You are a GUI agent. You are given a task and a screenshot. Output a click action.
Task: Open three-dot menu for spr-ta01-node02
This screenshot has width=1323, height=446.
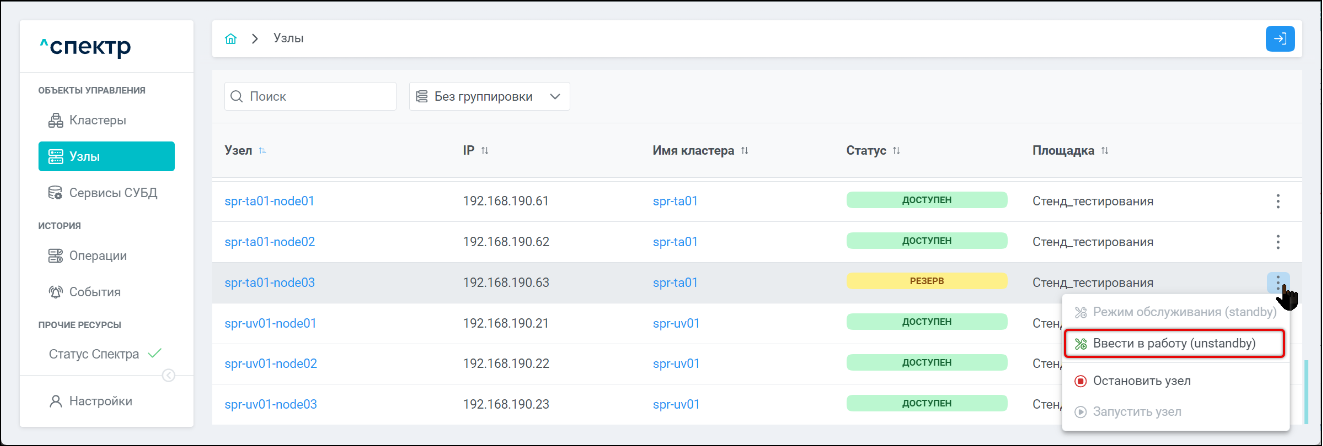pyautogui.click(x=1277, y=242)
